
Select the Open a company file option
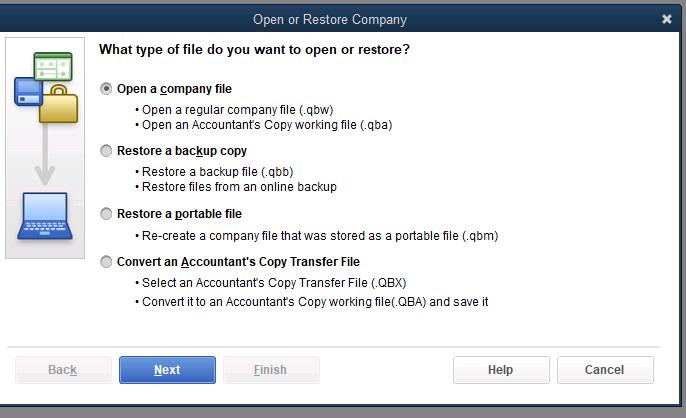pos(107,89)
